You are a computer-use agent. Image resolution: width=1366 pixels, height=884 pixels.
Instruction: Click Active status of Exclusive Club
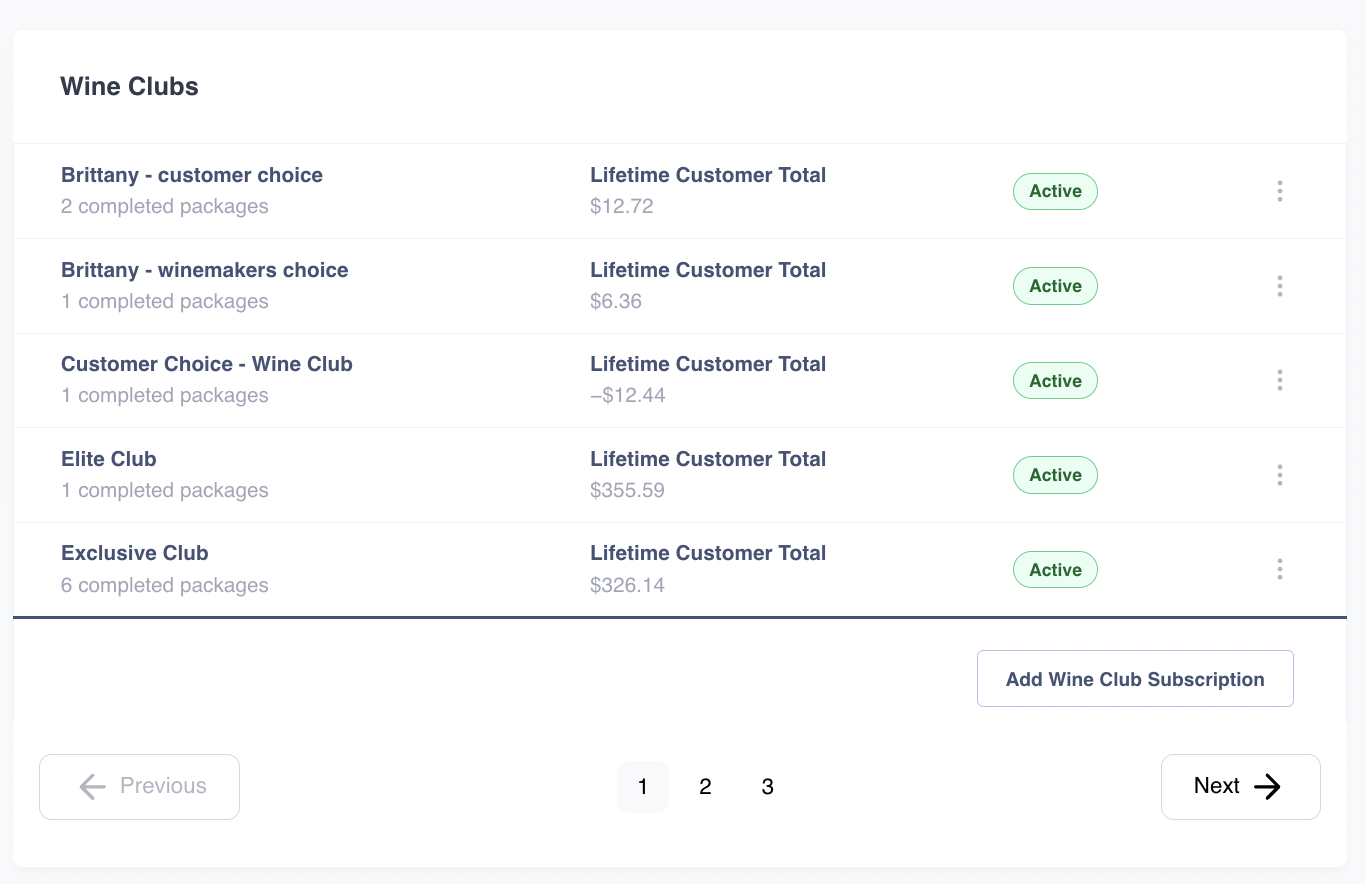[1055, 570]
